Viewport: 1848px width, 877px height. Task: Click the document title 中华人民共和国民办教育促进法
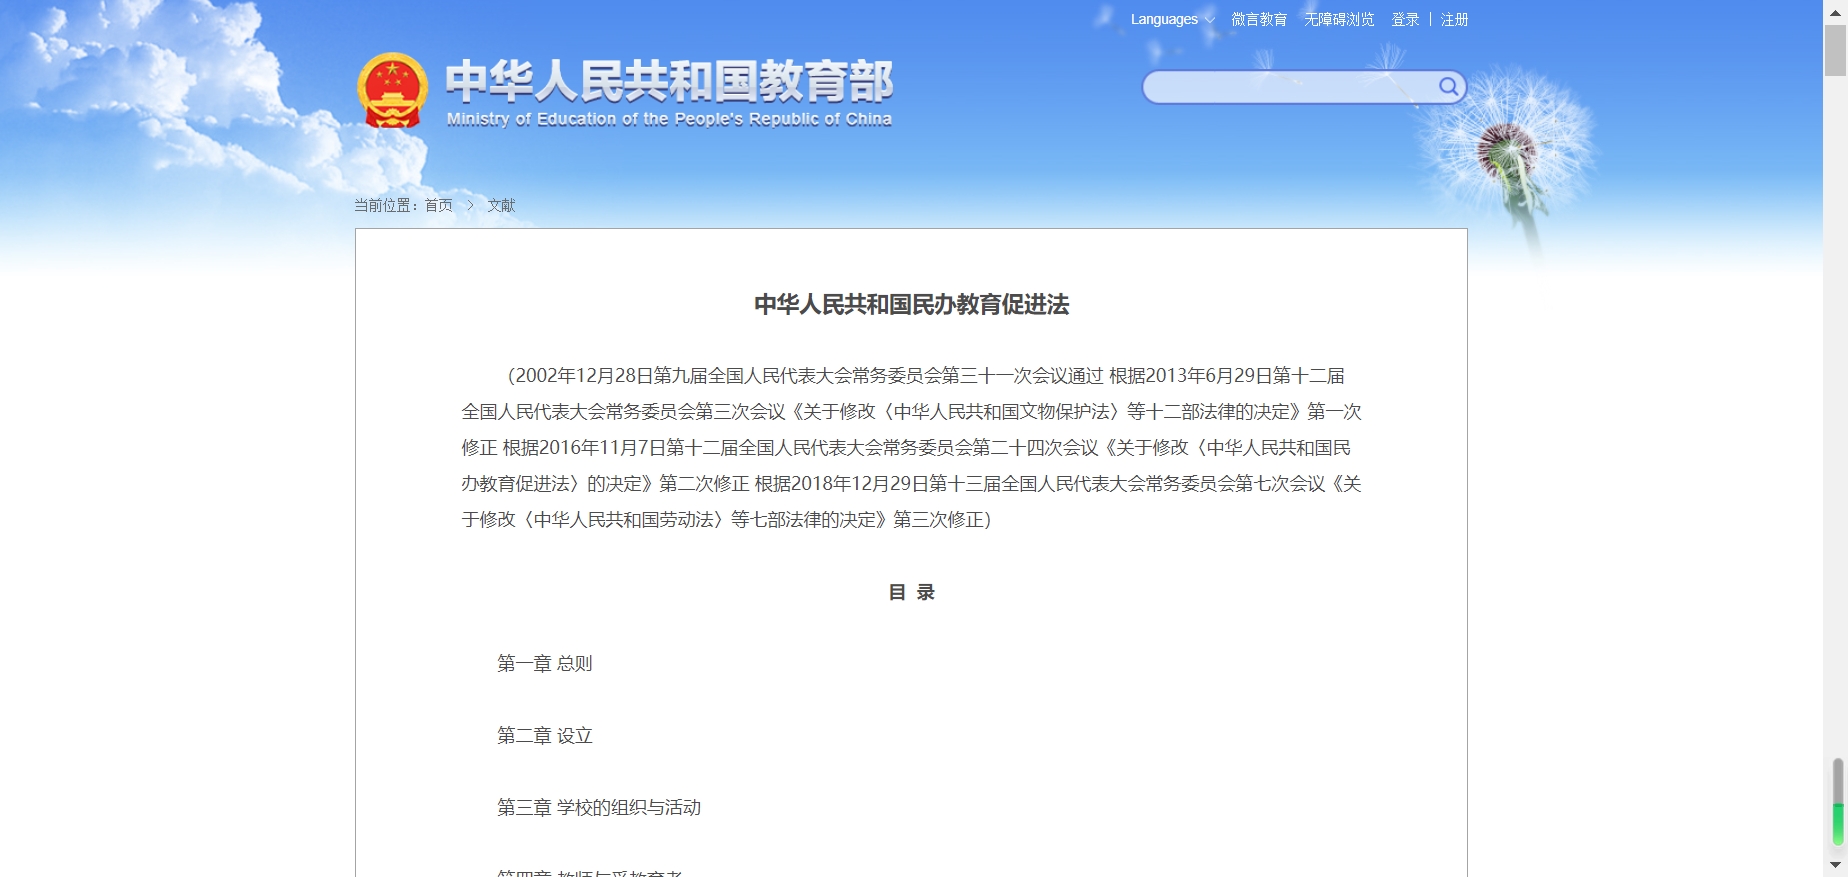[911, 305]
